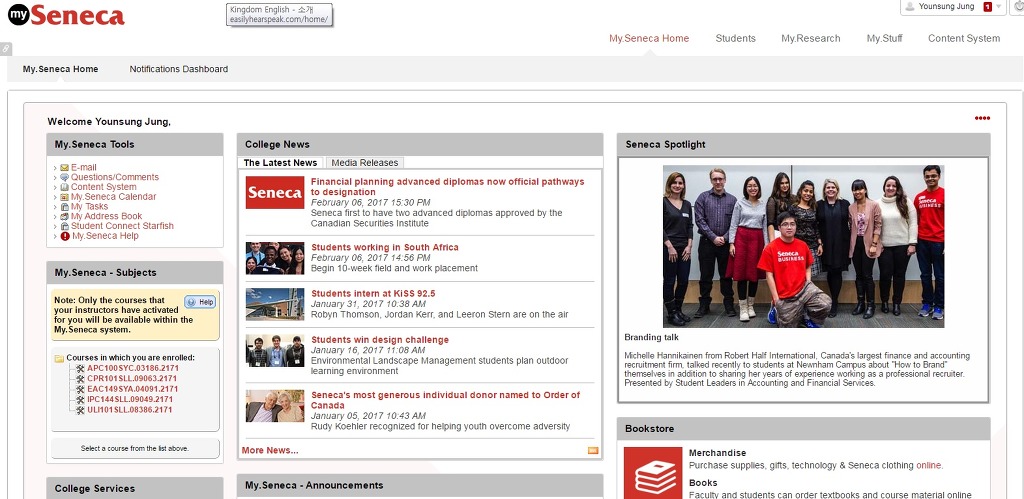Open course ULI101SLL.08386.2171
The image size is (1024, 499).
(x=130, y=410)
